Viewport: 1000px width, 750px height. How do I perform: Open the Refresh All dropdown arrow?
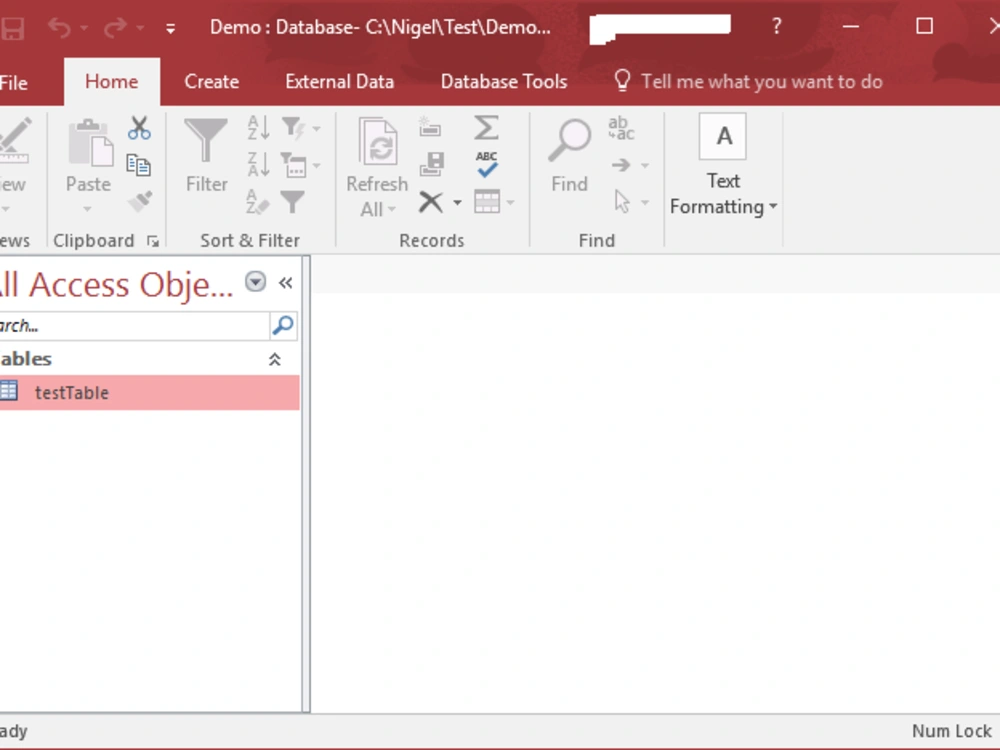point(394,210)
